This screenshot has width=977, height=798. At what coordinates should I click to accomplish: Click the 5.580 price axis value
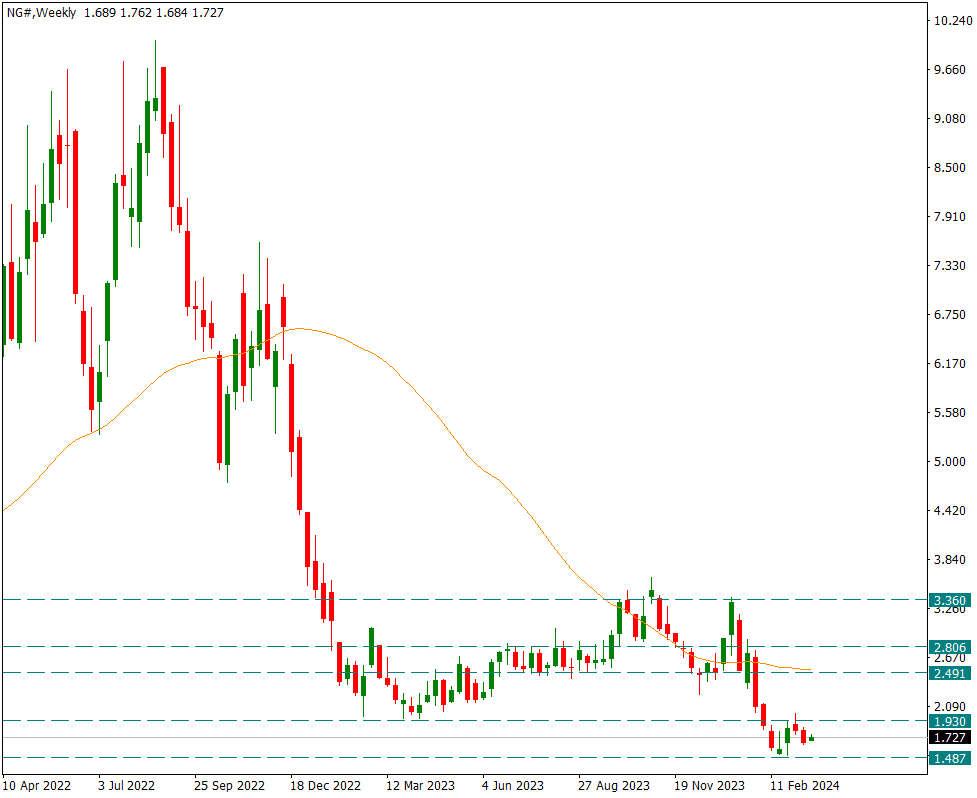tap(950, 412)
